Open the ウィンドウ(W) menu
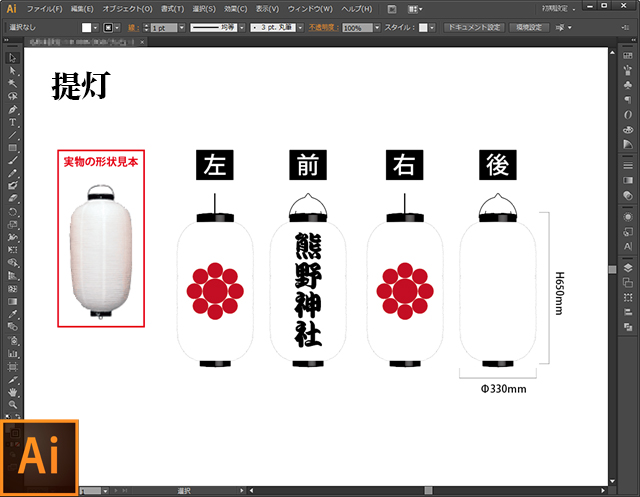 (x=310, y=9)
